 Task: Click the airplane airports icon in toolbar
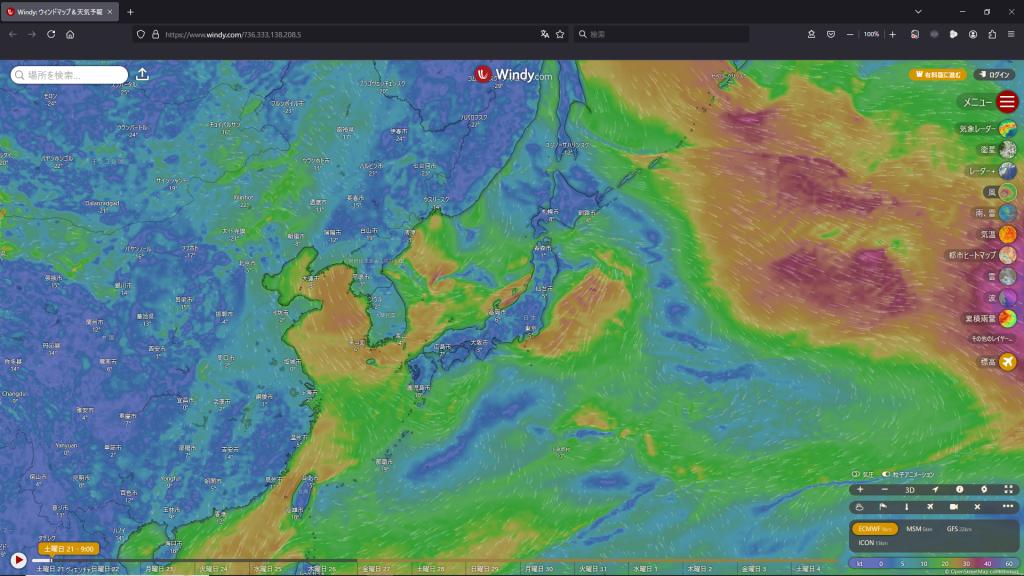929,507
